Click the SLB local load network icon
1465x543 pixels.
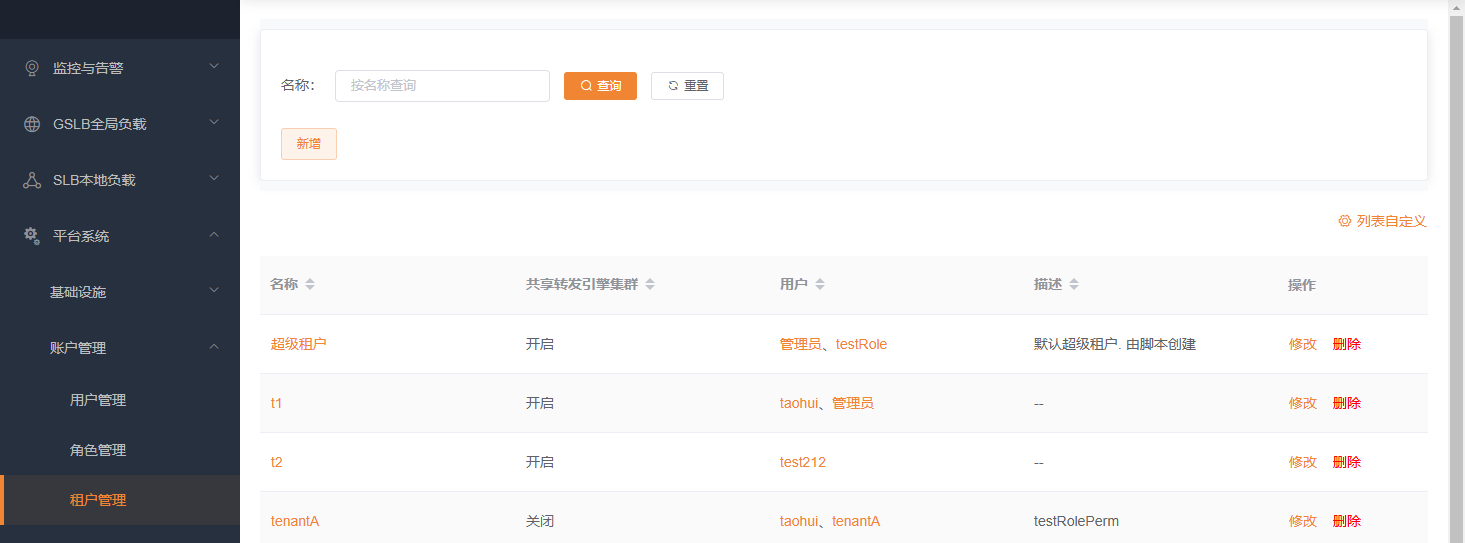tap(32, 180)
